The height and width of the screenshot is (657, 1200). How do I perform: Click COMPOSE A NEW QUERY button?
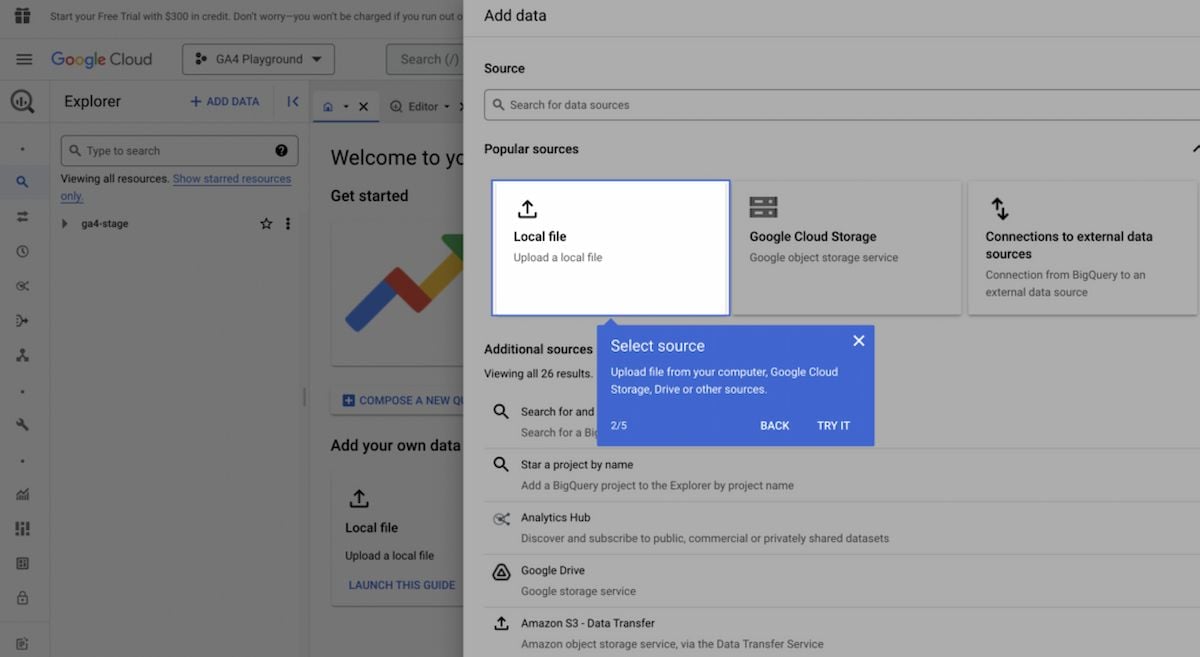pos(397,400)
